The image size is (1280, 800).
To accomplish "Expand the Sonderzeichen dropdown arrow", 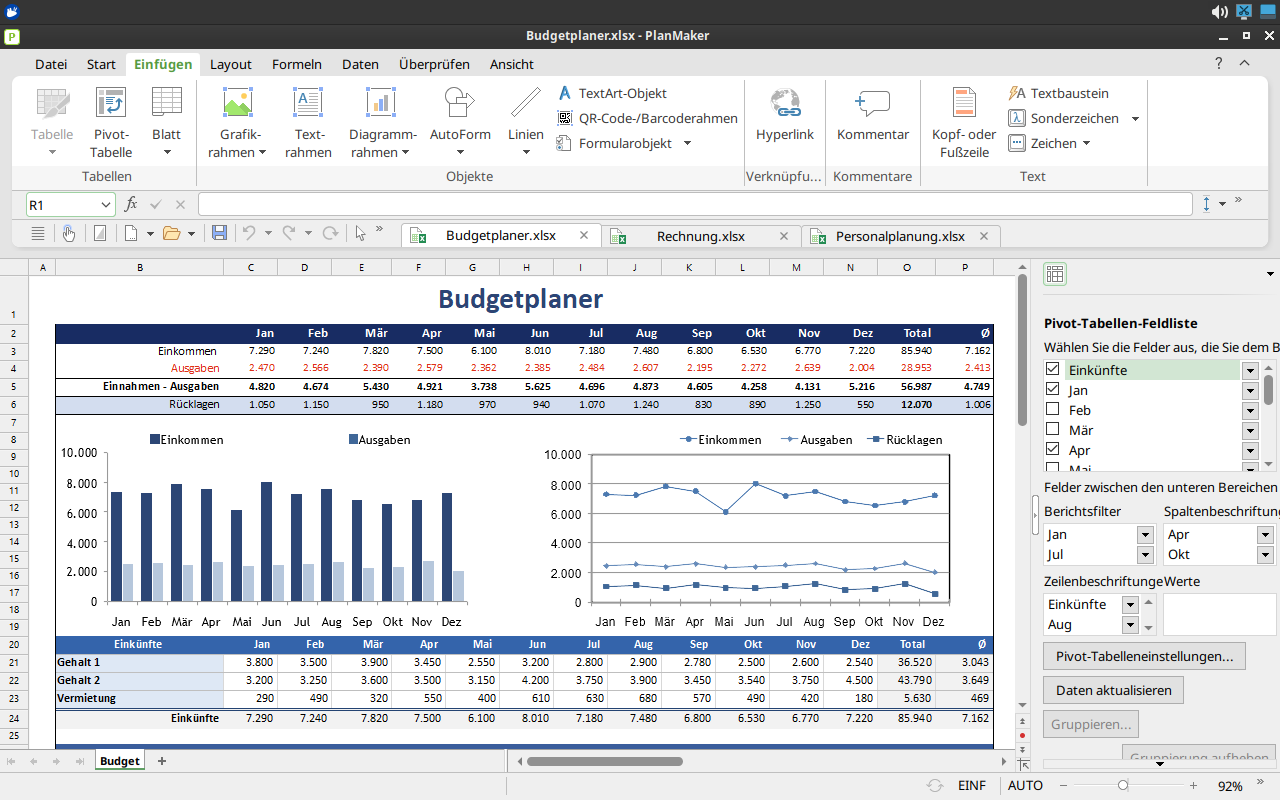I will point(1135,118).
